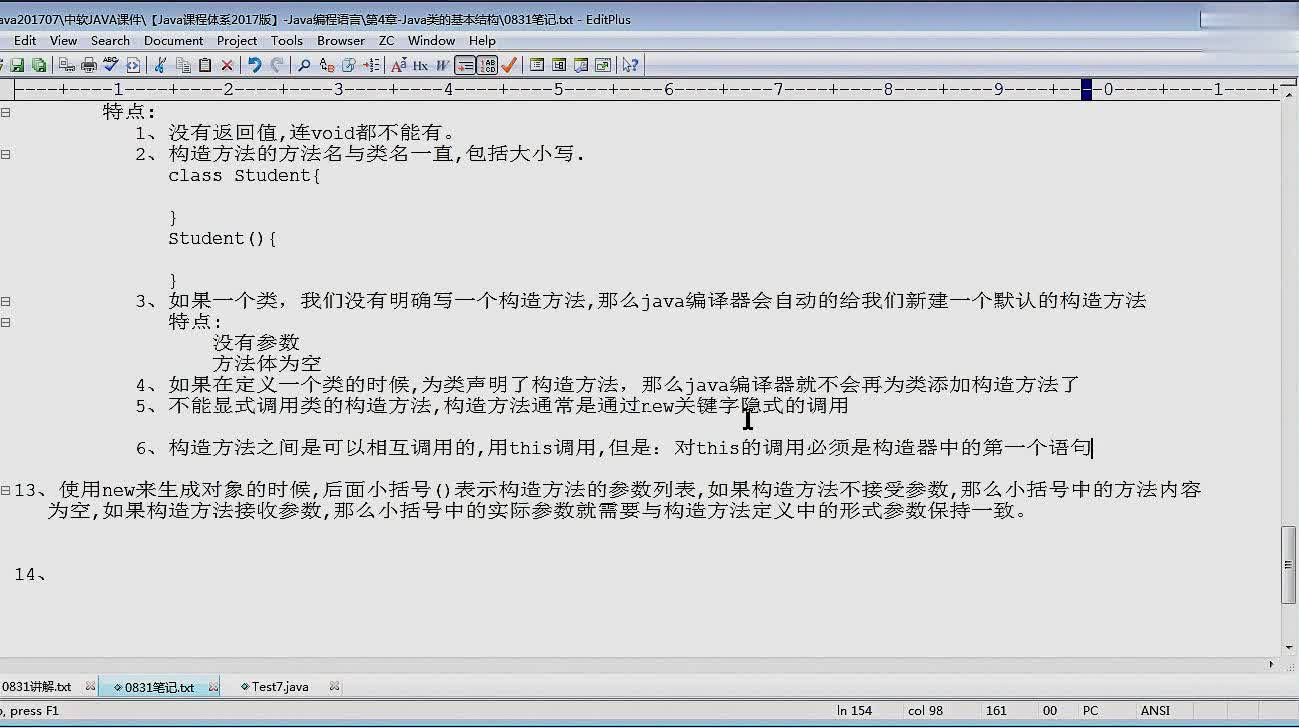Close the Test7.java tab
Screen dimensions: 1299x728
pos(334,687)
